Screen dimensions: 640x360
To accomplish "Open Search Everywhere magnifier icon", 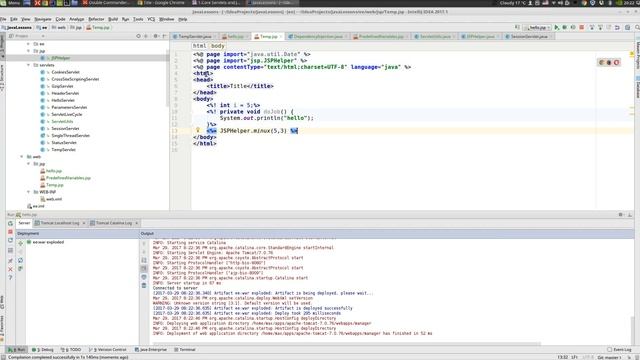I will pyautogui.click(x=637, y=27).
